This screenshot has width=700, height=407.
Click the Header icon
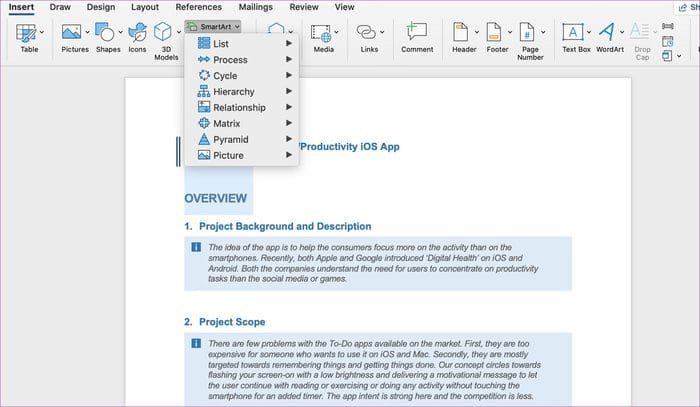pos(460,32)
